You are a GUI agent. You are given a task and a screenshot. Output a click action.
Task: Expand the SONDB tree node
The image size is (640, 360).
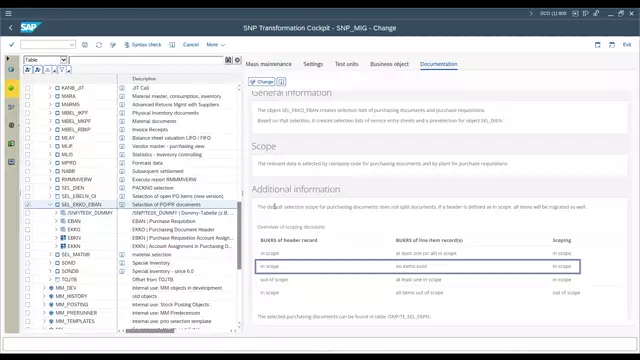(50, 271)
